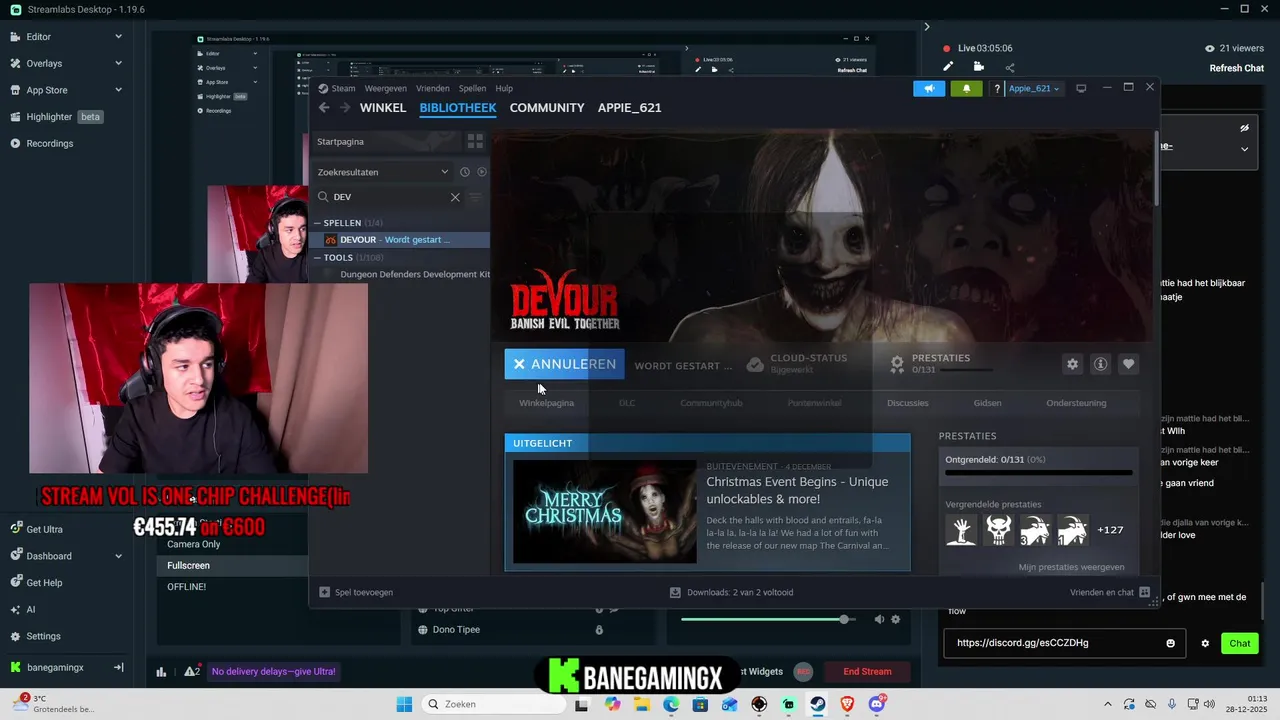Open DEVOUR game info icon
Viewport: 1280px width, 720px height.
click(x=1100, y=364)
